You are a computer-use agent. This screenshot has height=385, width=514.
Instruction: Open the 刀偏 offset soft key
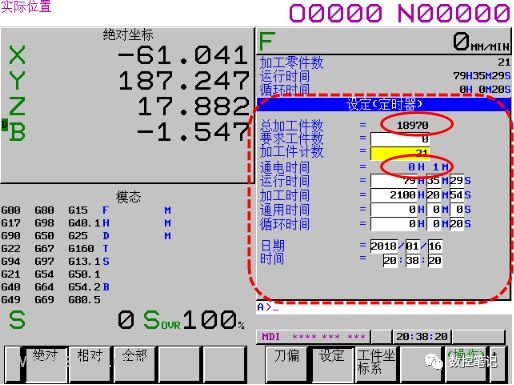pyautogui.click(x=287, y=364)
